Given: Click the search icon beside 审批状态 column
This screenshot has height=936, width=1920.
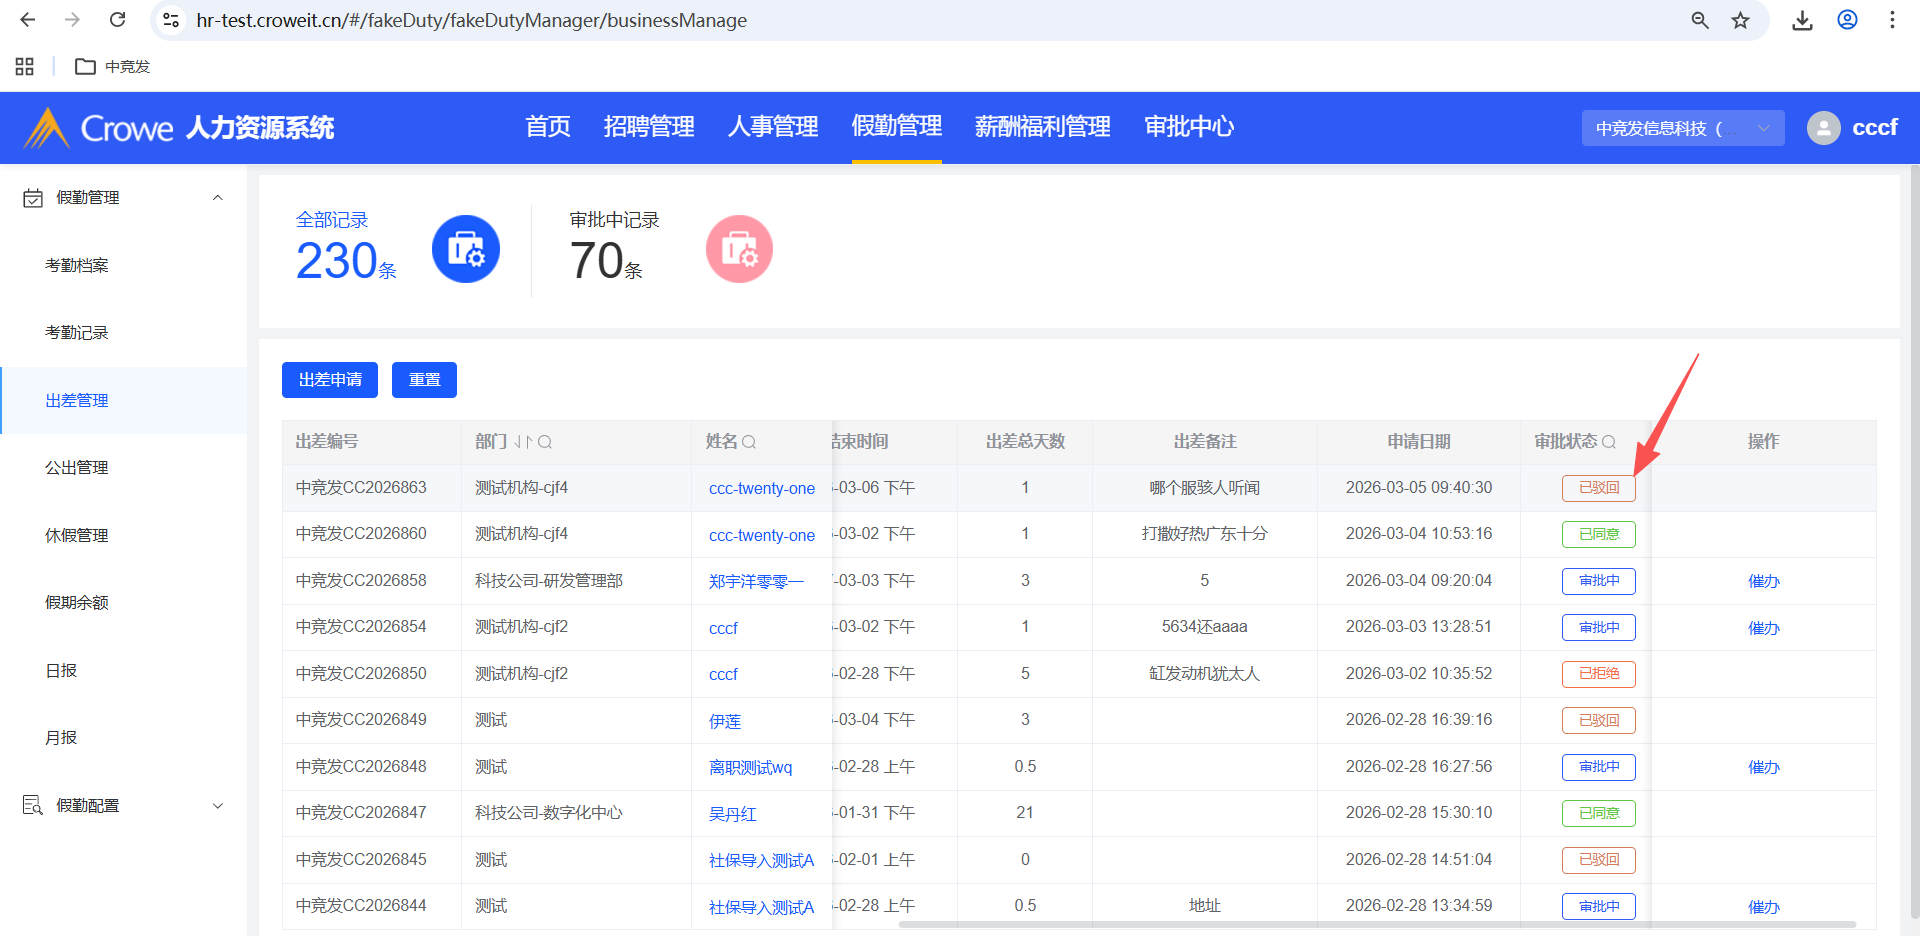Looking at the screenshot, I should click(1609, 442).
